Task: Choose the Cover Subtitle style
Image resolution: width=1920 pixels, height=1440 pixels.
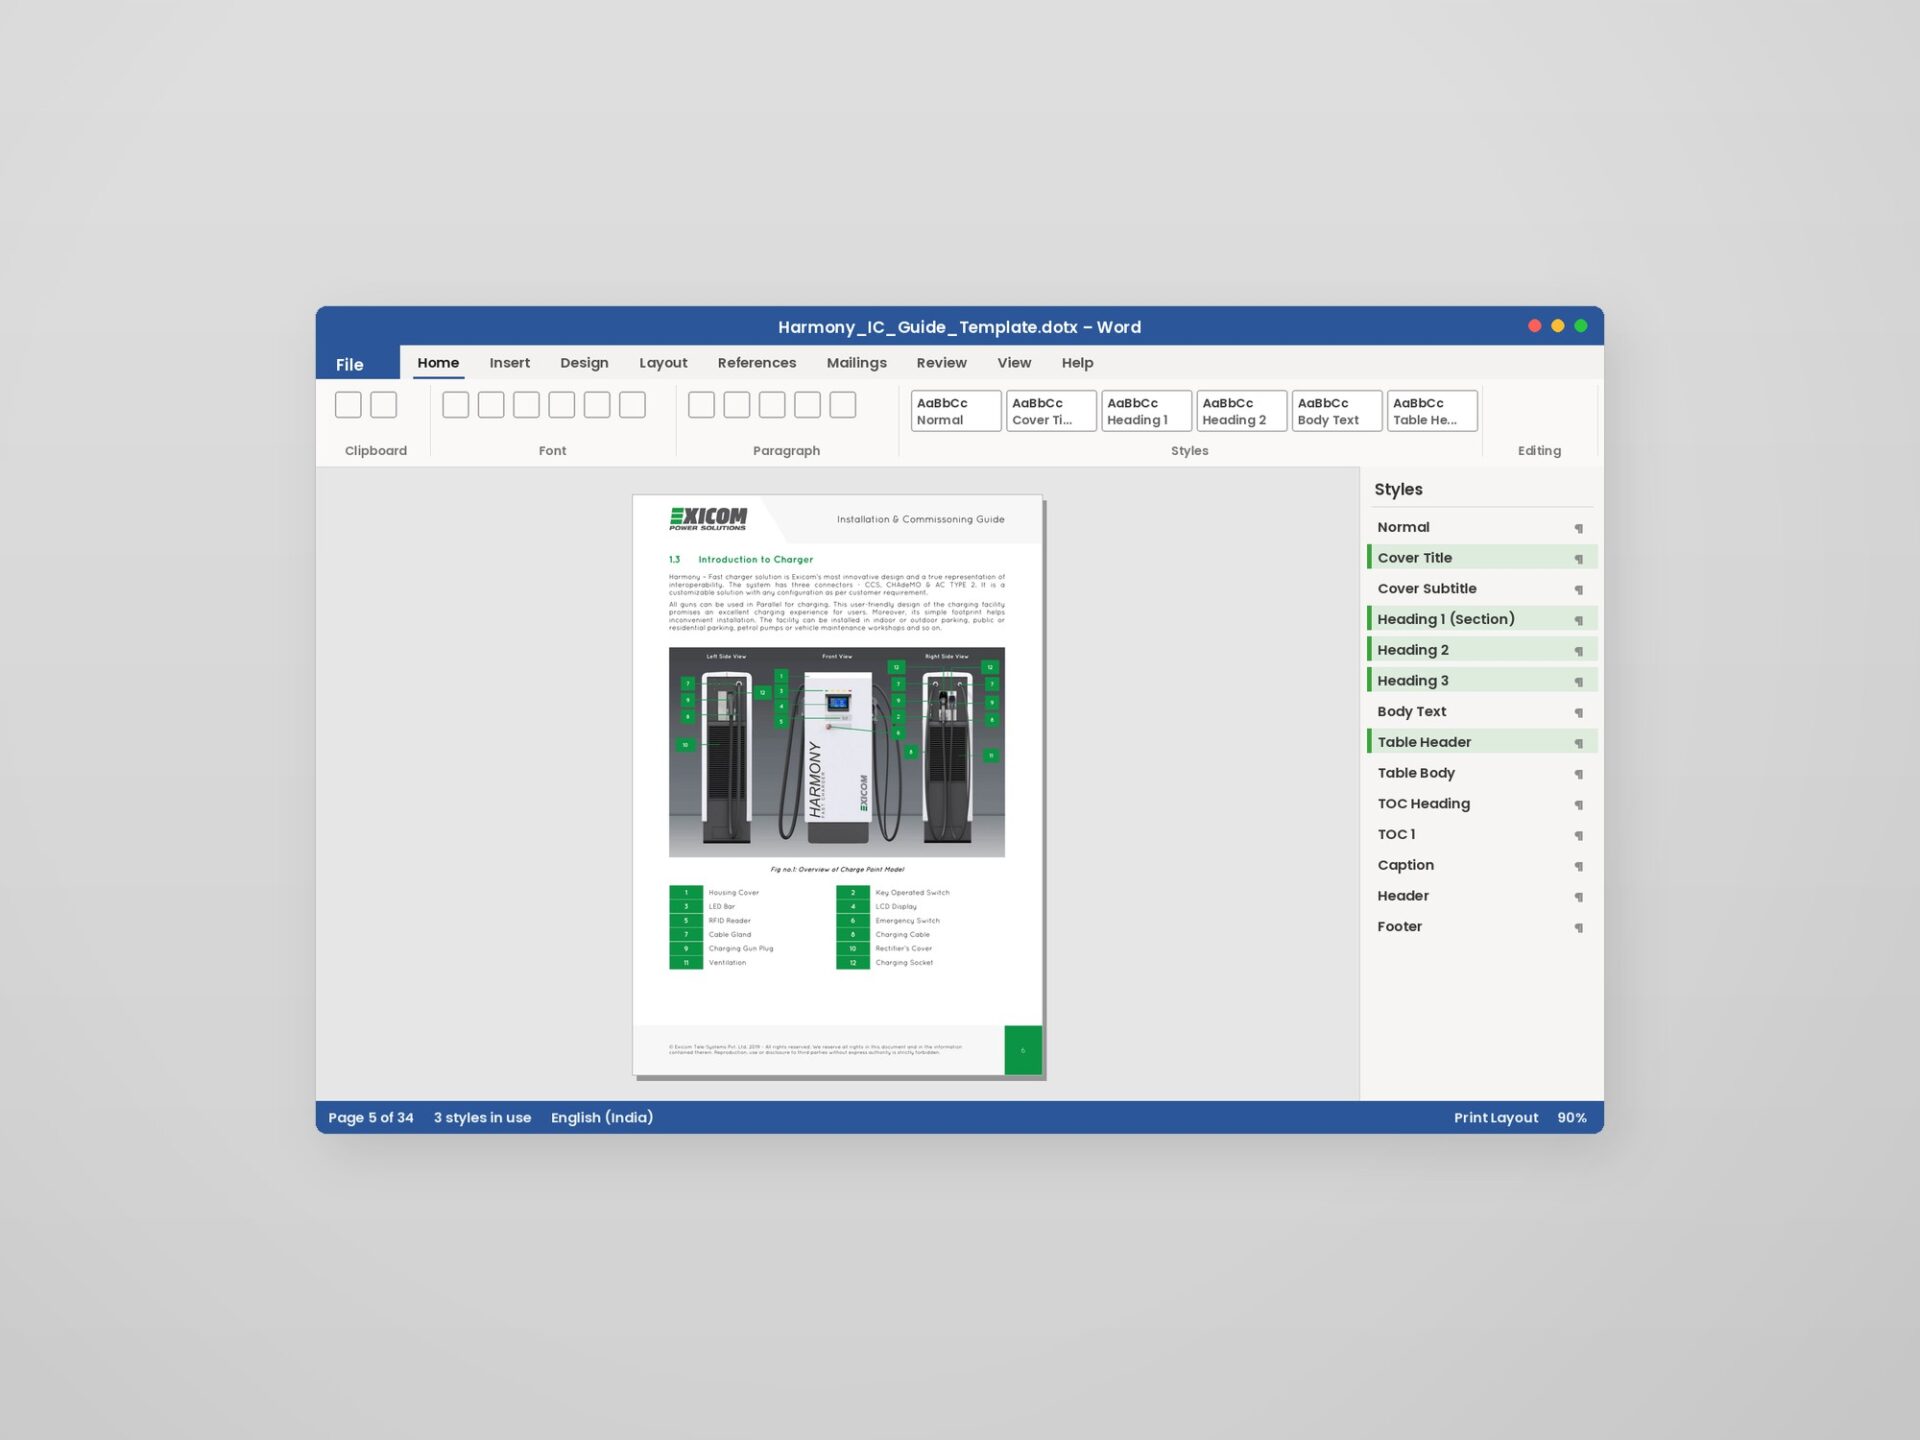Action: point(1482,588)
